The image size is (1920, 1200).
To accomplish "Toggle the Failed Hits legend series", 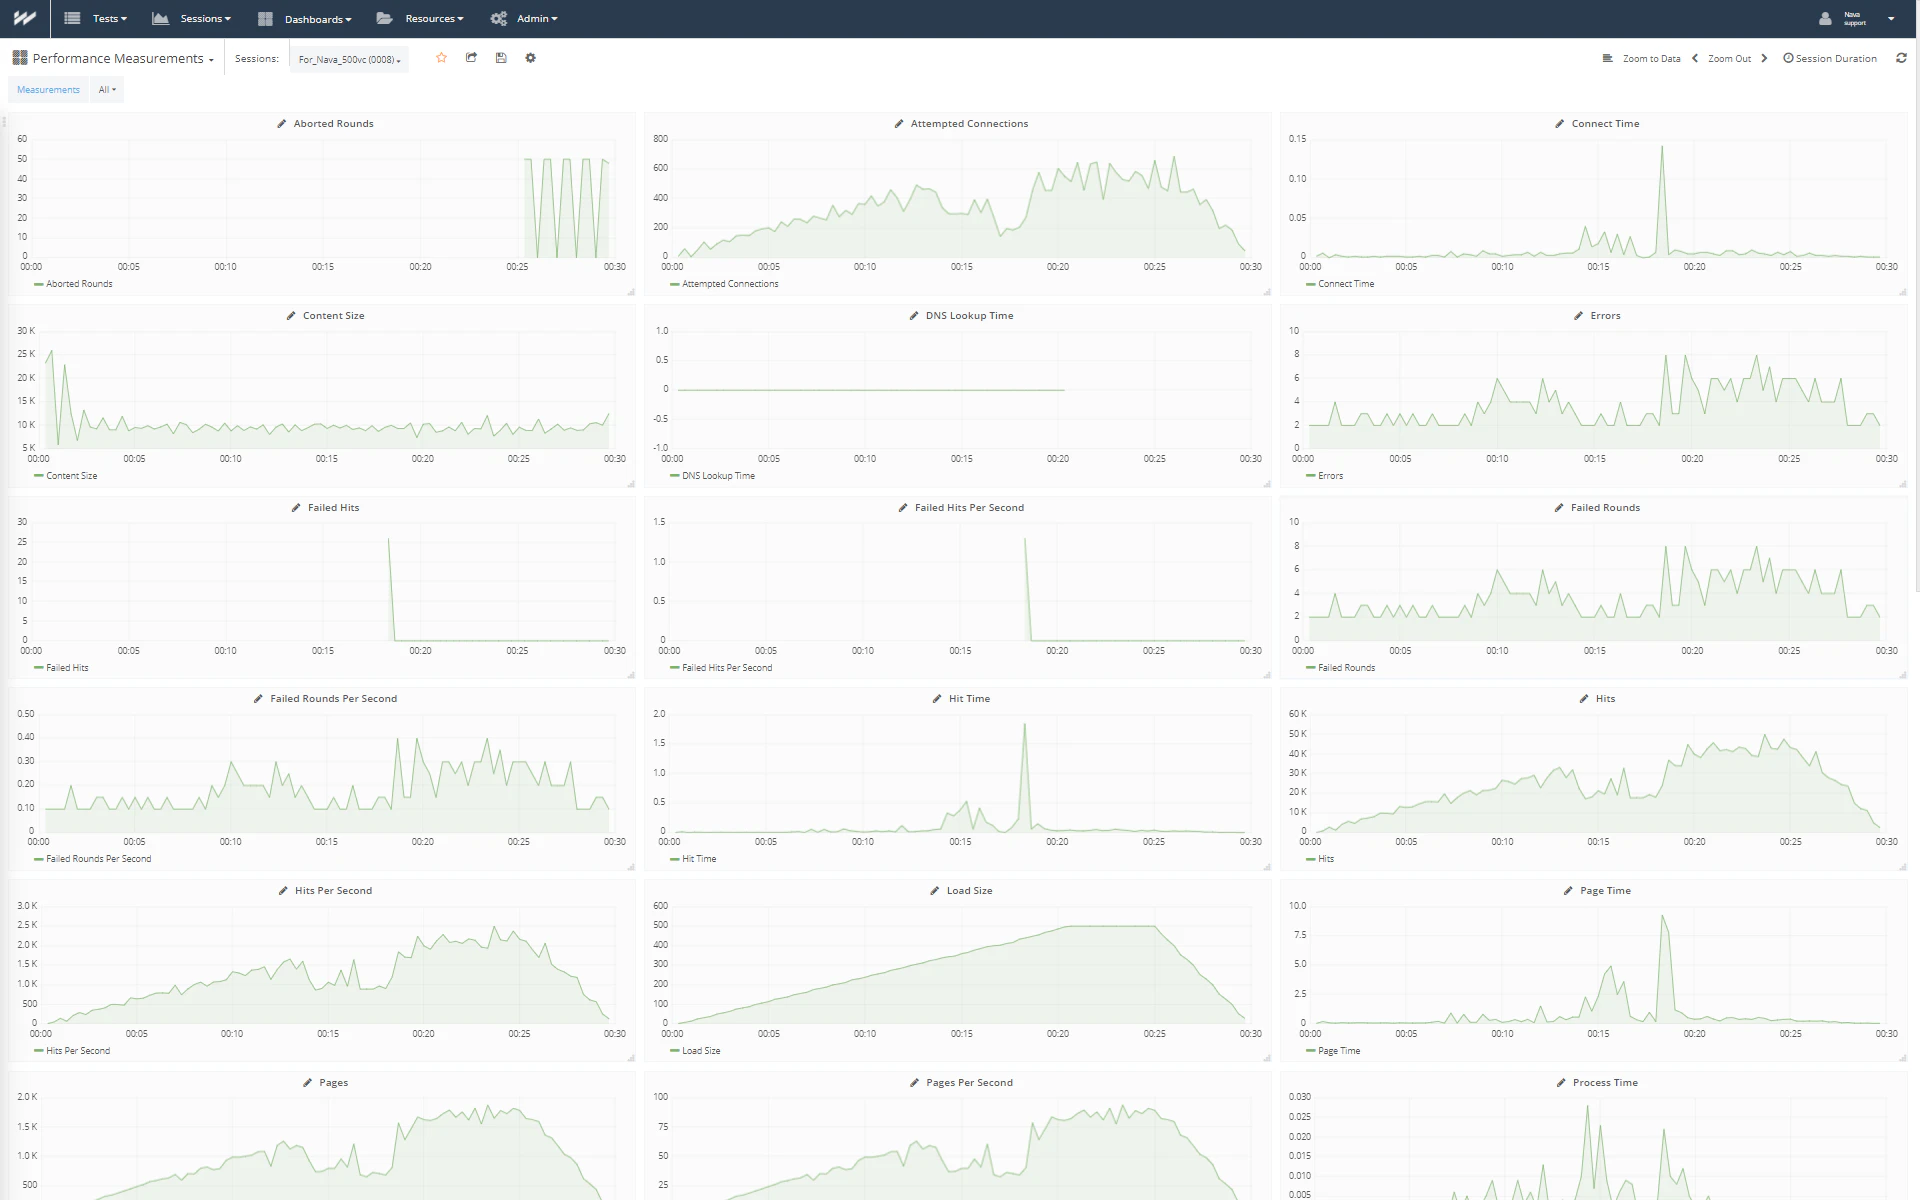I will tap(67, 668).
